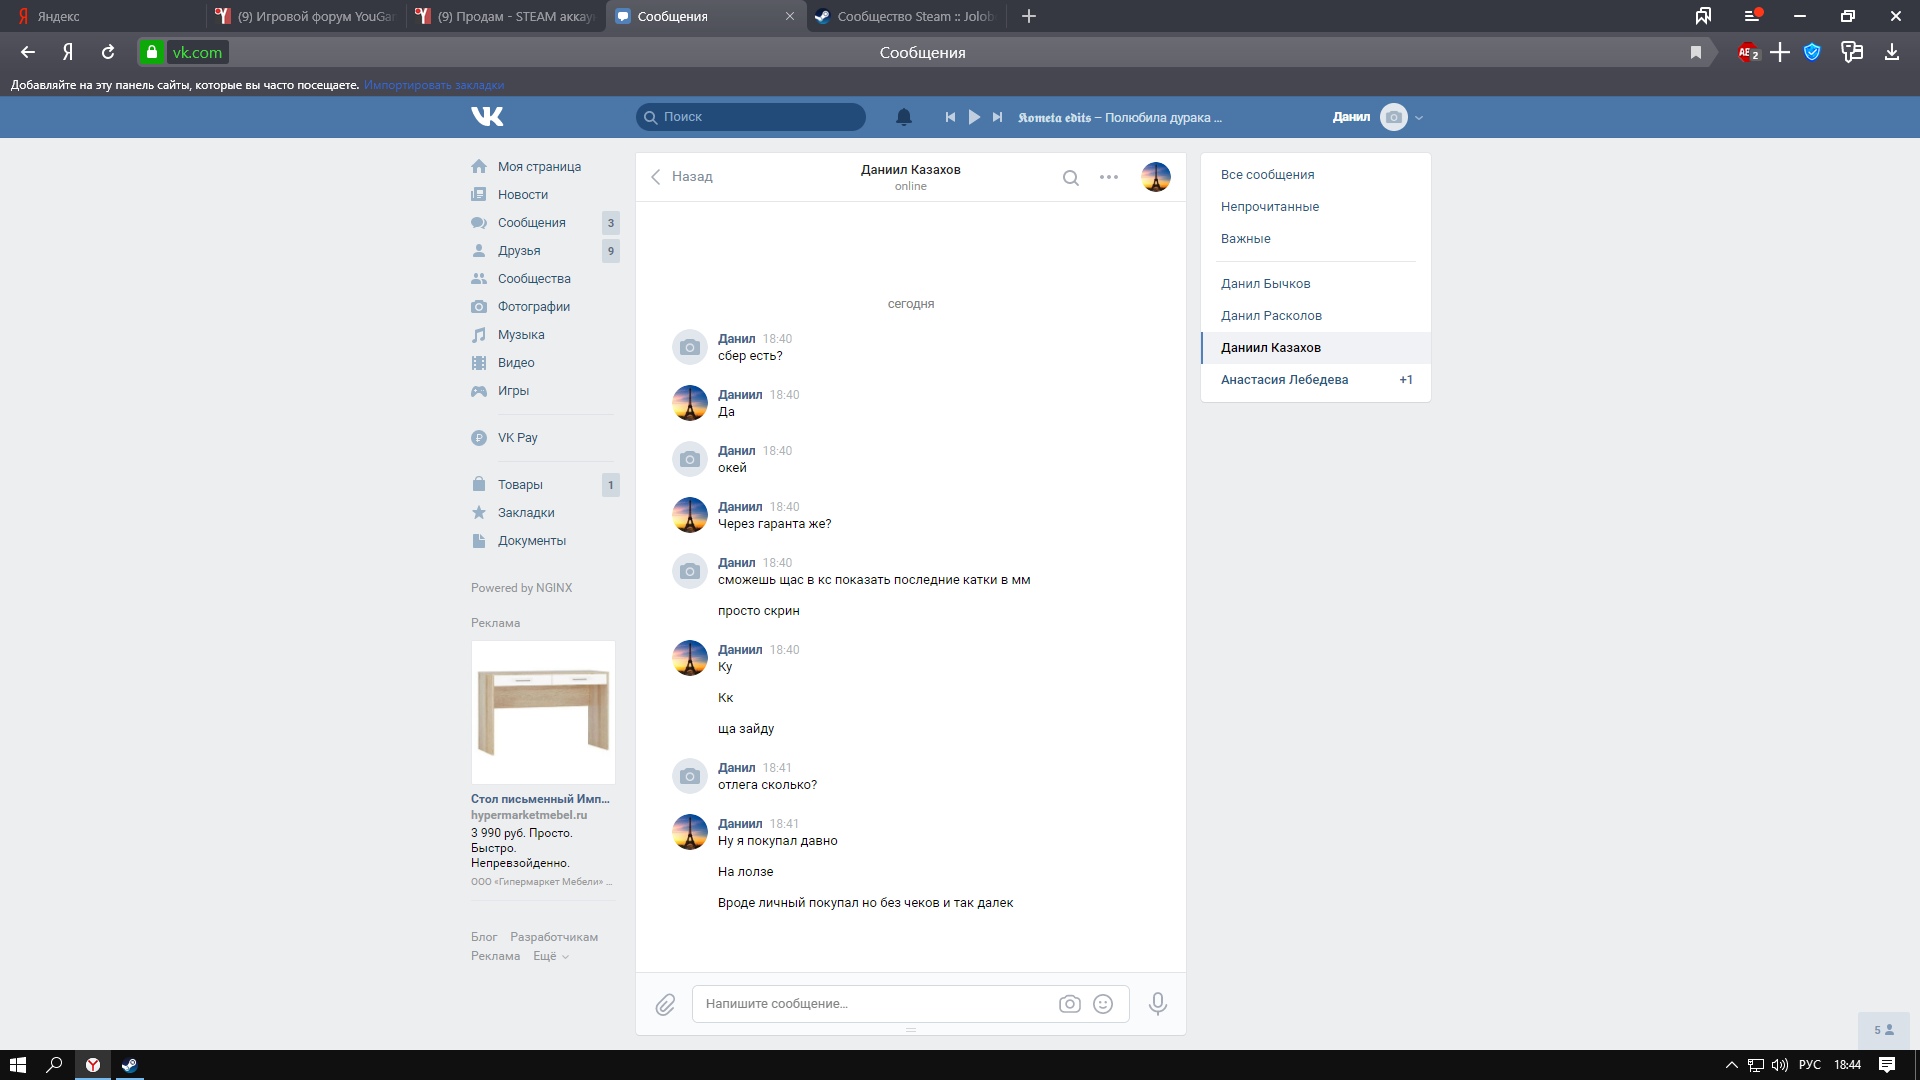Click the paperclip attach icon
The width and height of the screenshot is (1920, 1080).
coord(665,1004)
